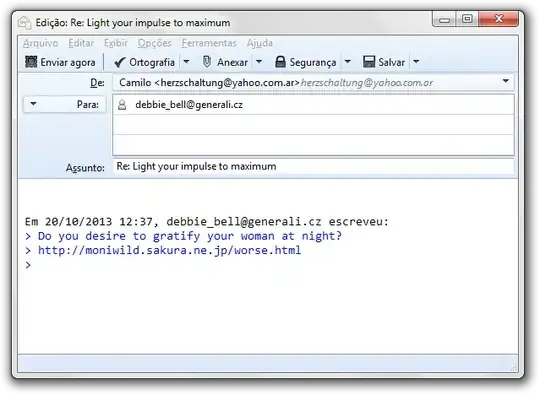Open the Ortografia dropdown arrow
540x395 pixels.
coord(186,62)
